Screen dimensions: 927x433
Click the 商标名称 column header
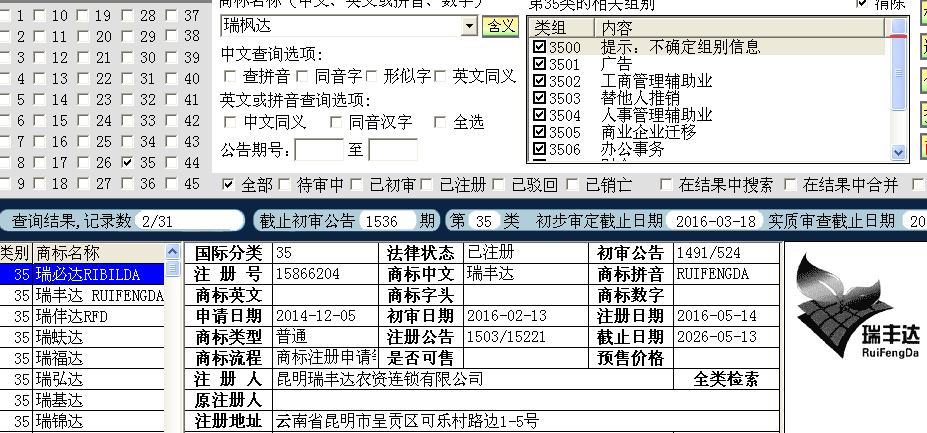[98, 253]
